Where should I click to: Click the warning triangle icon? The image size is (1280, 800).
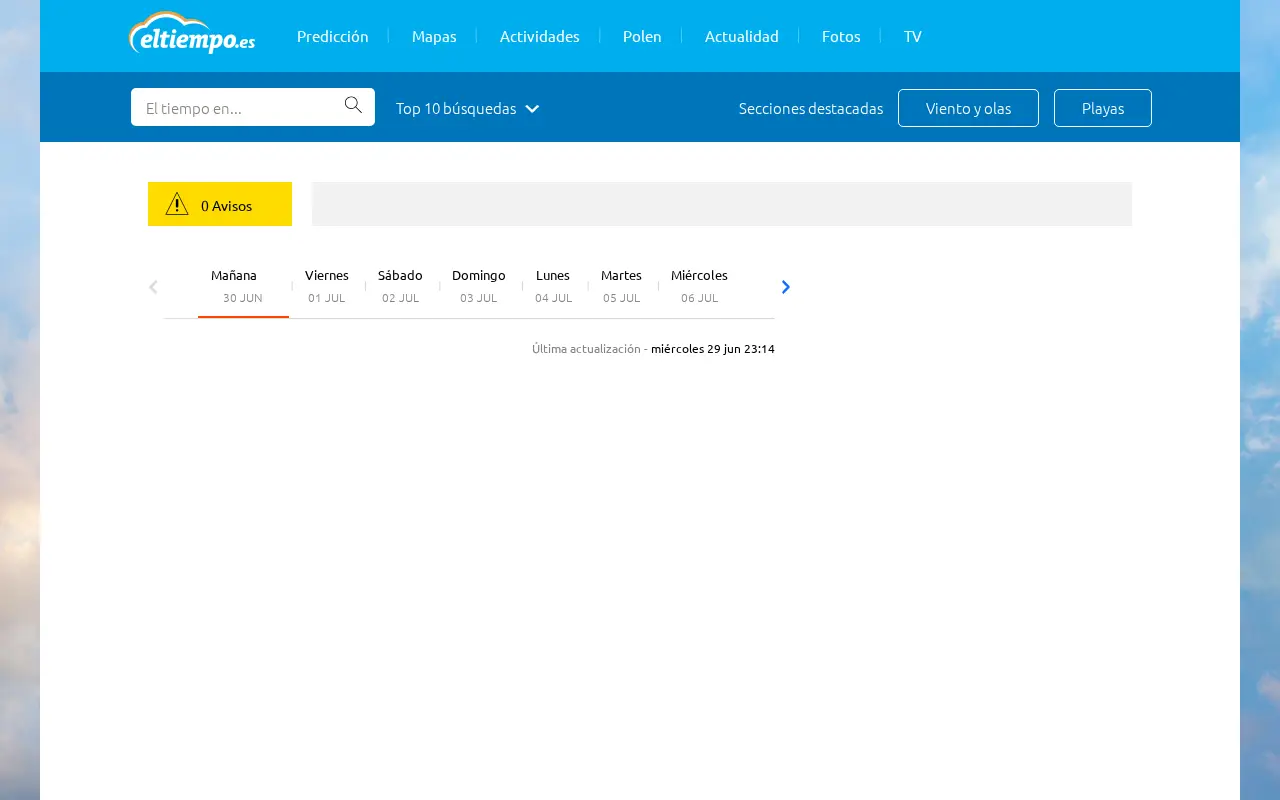[x=177, y=204]
